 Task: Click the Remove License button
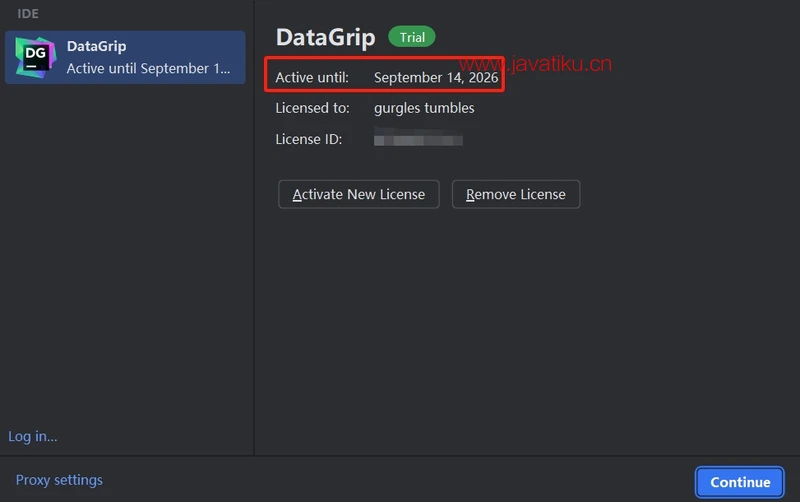(x=515, y=194)
